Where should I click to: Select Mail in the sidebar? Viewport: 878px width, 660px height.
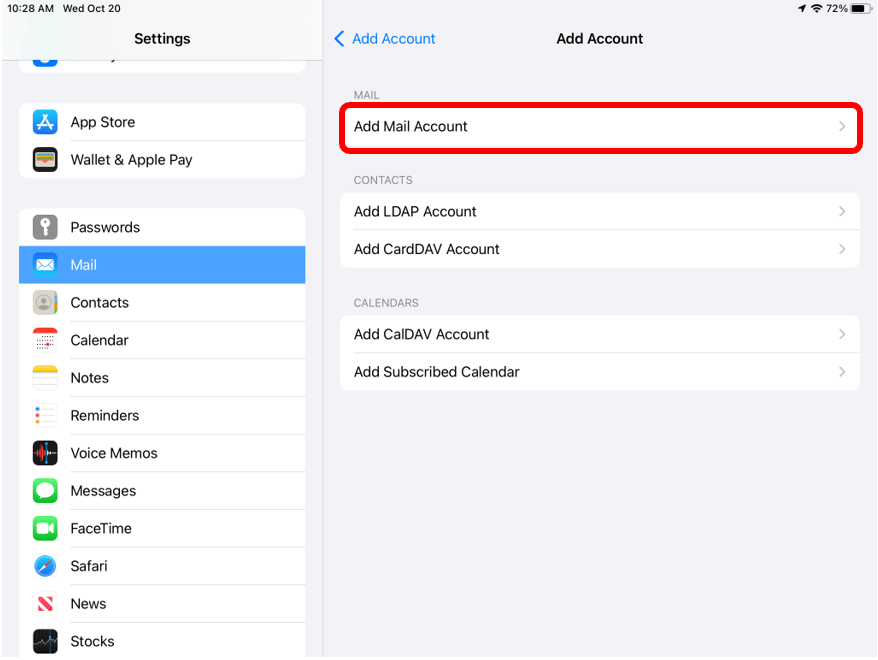click(162, 265)
